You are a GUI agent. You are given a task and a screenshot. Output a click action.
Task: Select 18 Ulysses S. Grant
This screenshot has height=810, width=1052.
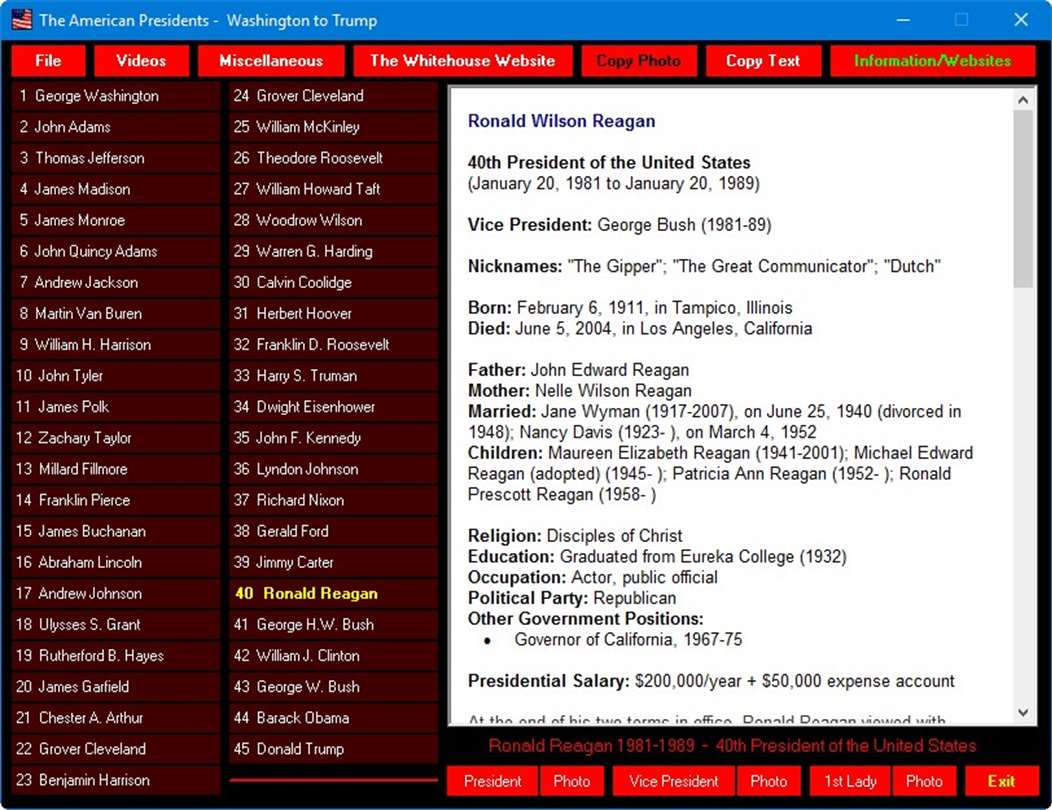click(116, 625)
